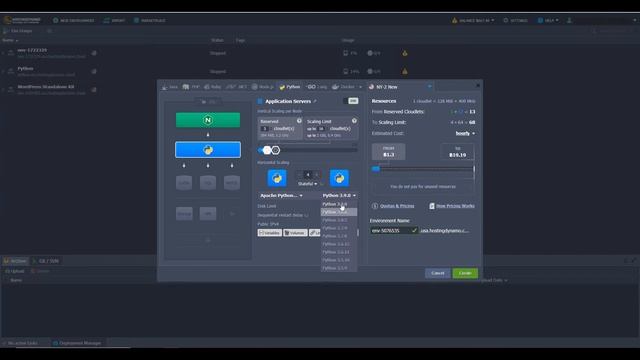Click New Environment in the top toolbar

73,20
